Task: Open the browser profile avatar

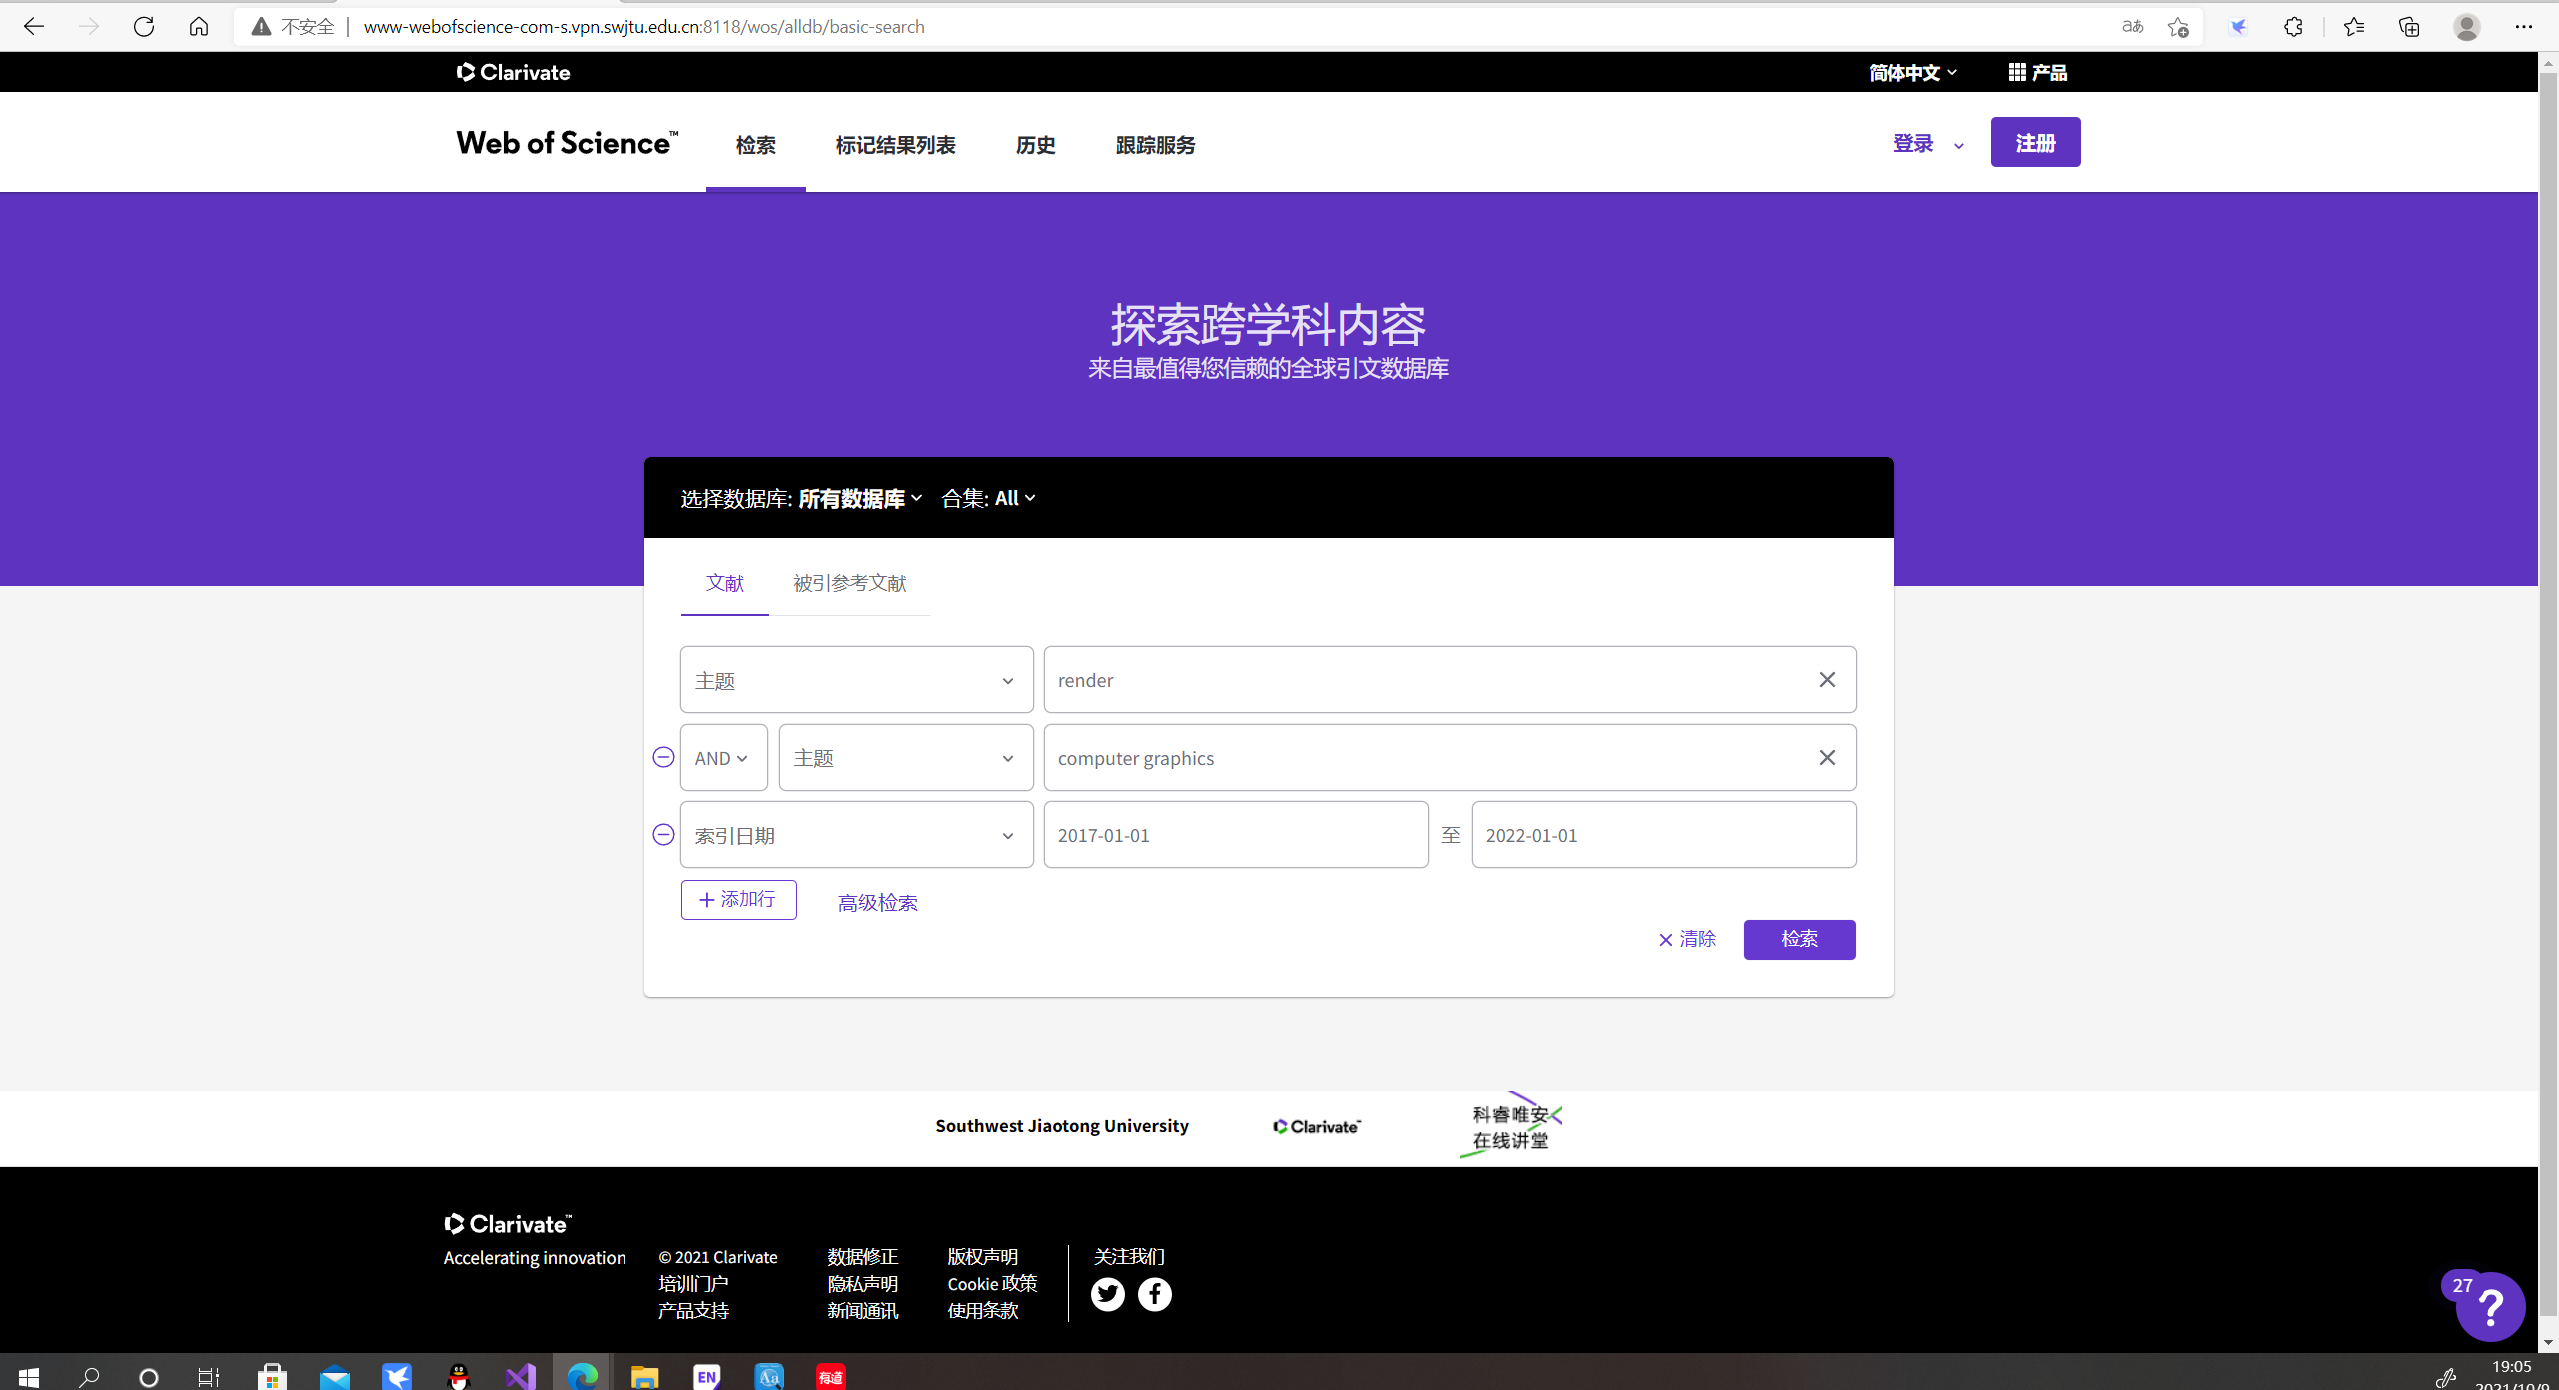Action: 2467,27
